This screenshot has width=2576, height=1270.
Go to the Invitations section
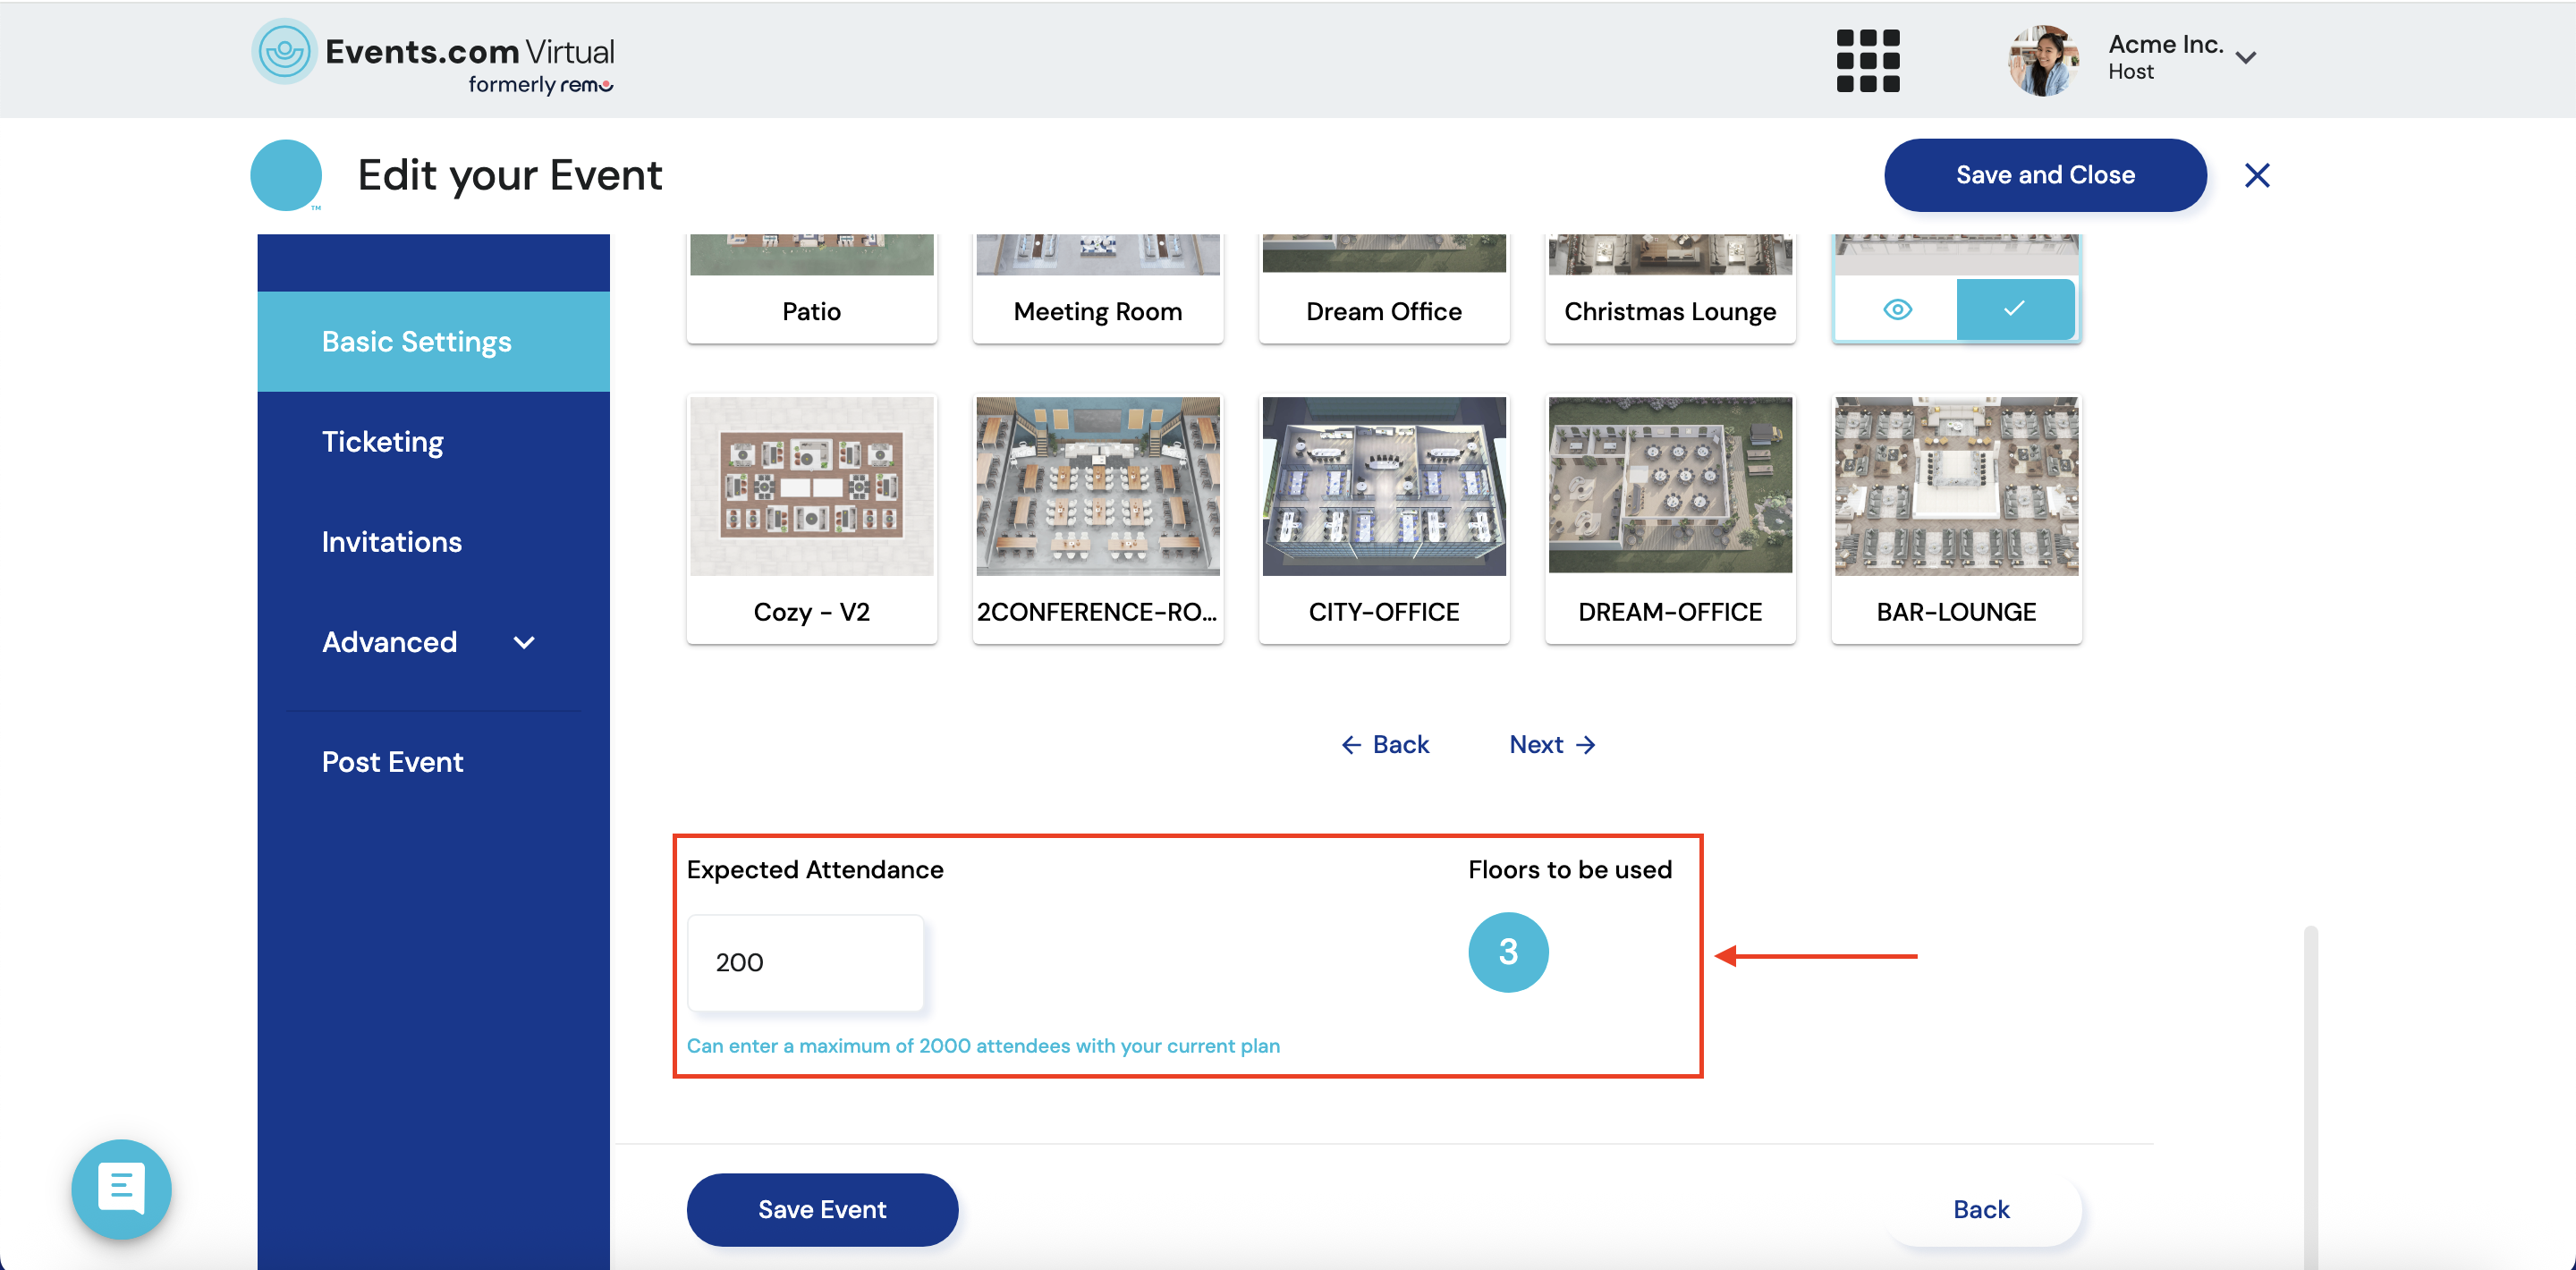pos(391,541)
